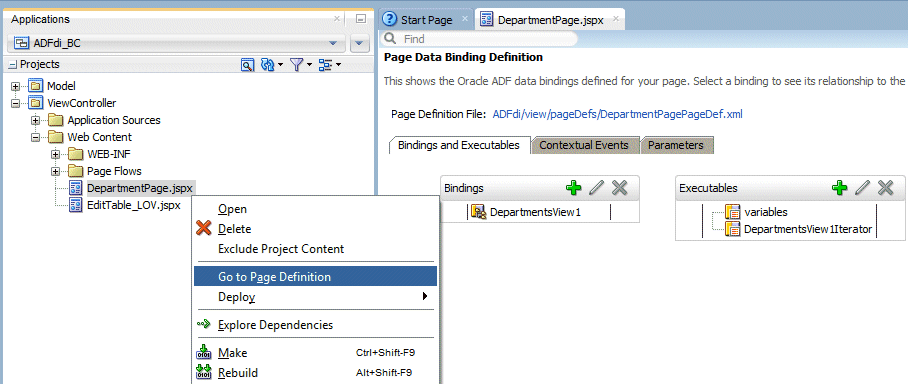Click the DepartmentsView1Iterator icon
Image resolution: width=908 pixels, height=384 pixels.
(x=733, y=229)
